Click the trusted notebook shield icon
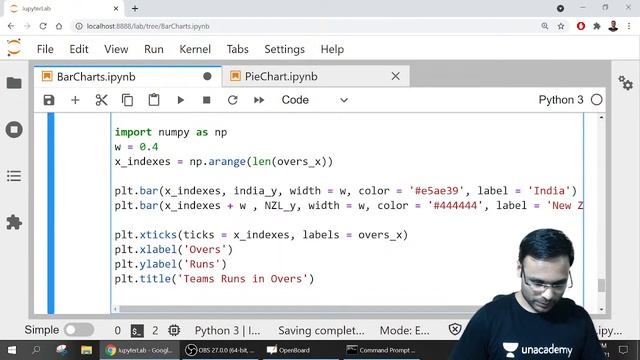640x360 pixels. (x=455, y=329)
